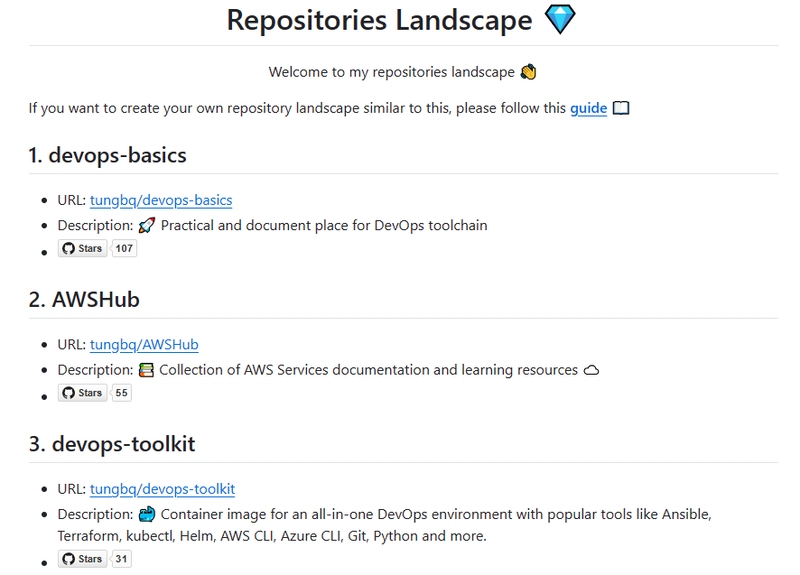Click the diamond emoji in the title
The image size is (800, 575).
click(x=560, y=19)
